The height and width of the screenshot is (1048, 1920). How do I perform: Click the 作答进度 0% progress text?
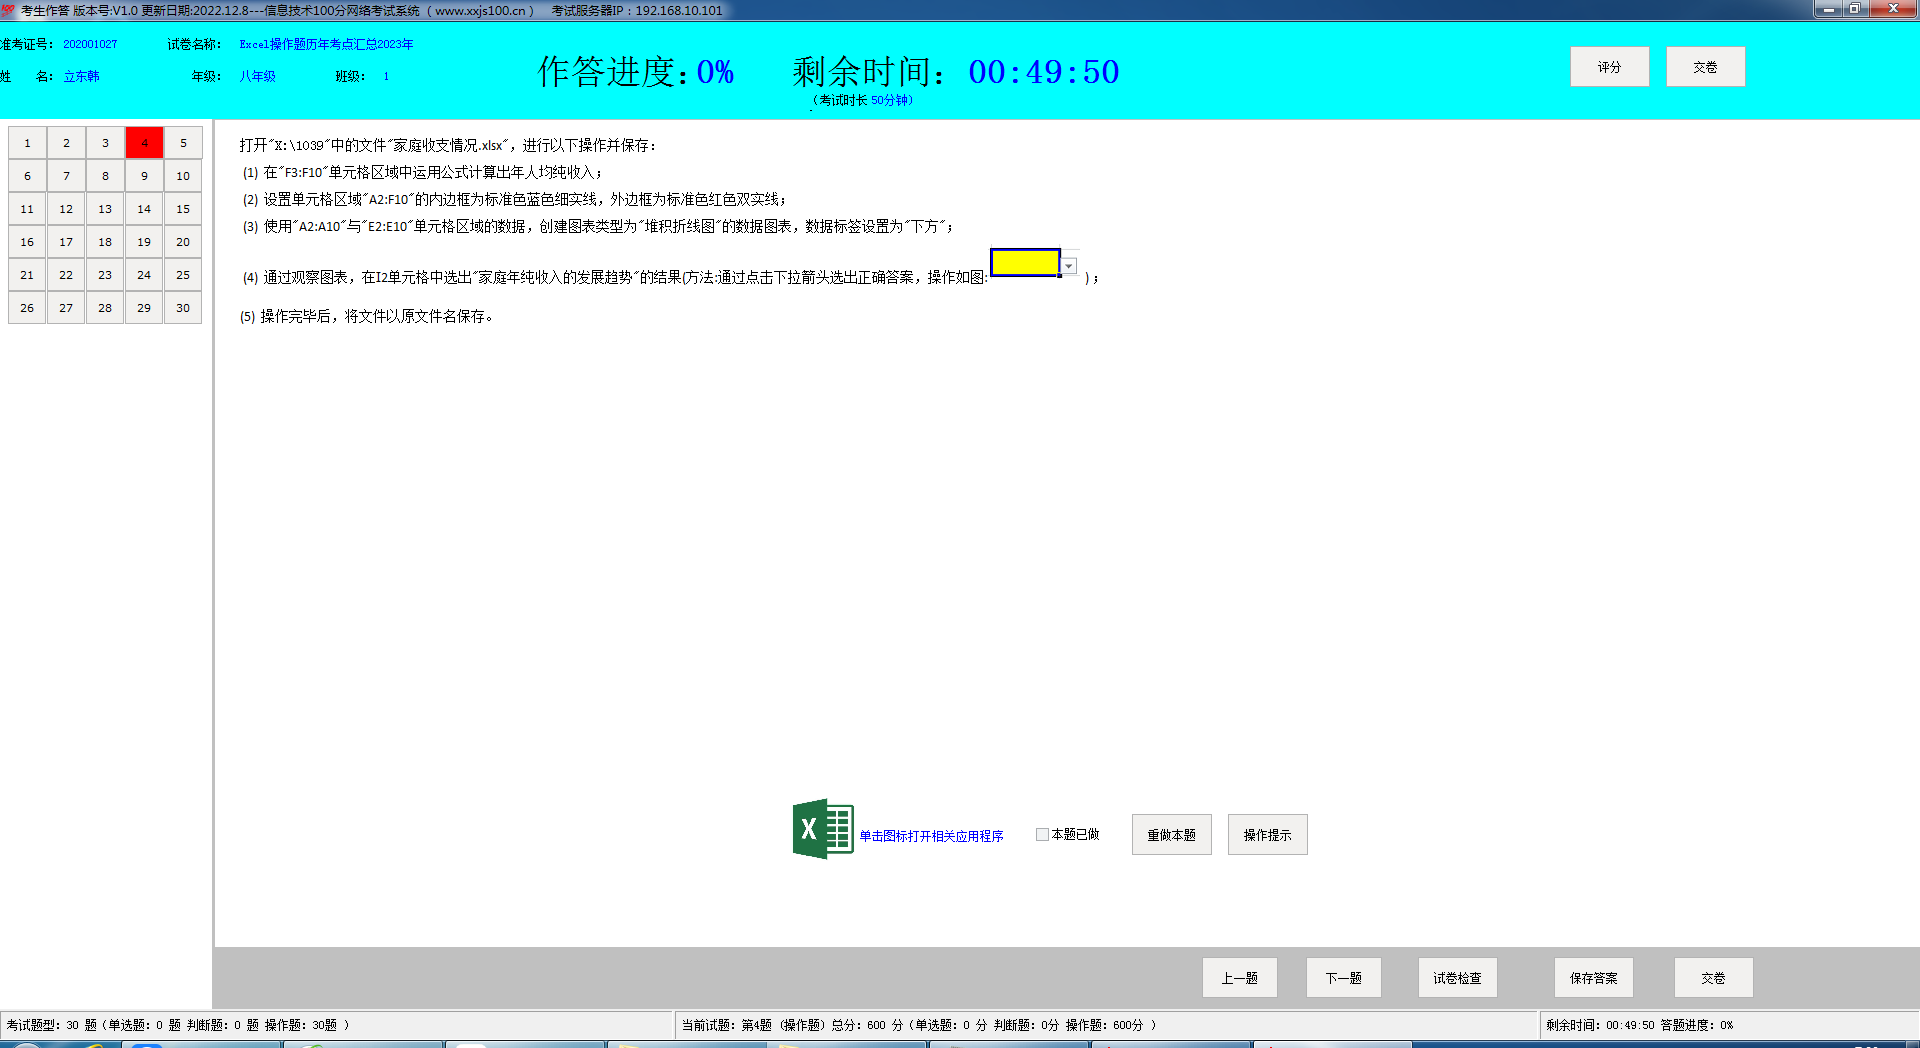coord(636,72)
